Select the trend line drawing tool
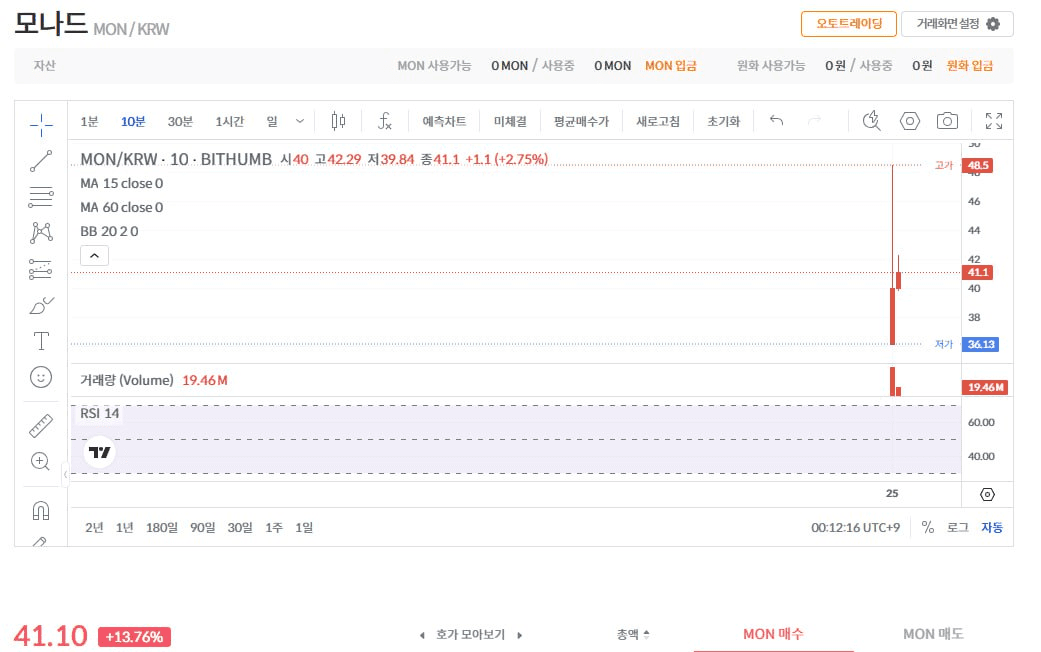The image size is (1041, 652). 41,160
